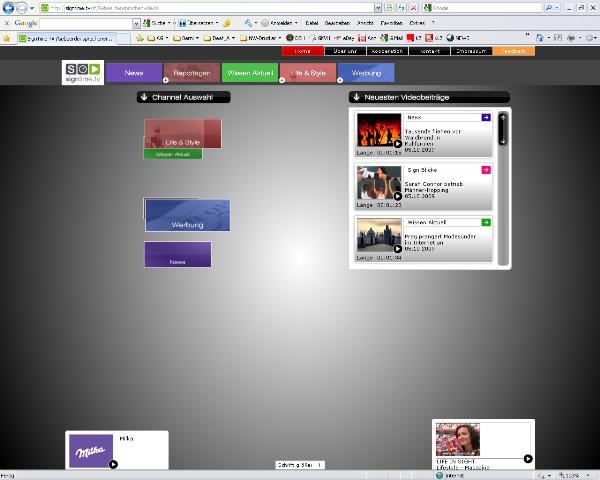Open the News tab
The image size is (600, 480).
[x=134, y=73]
